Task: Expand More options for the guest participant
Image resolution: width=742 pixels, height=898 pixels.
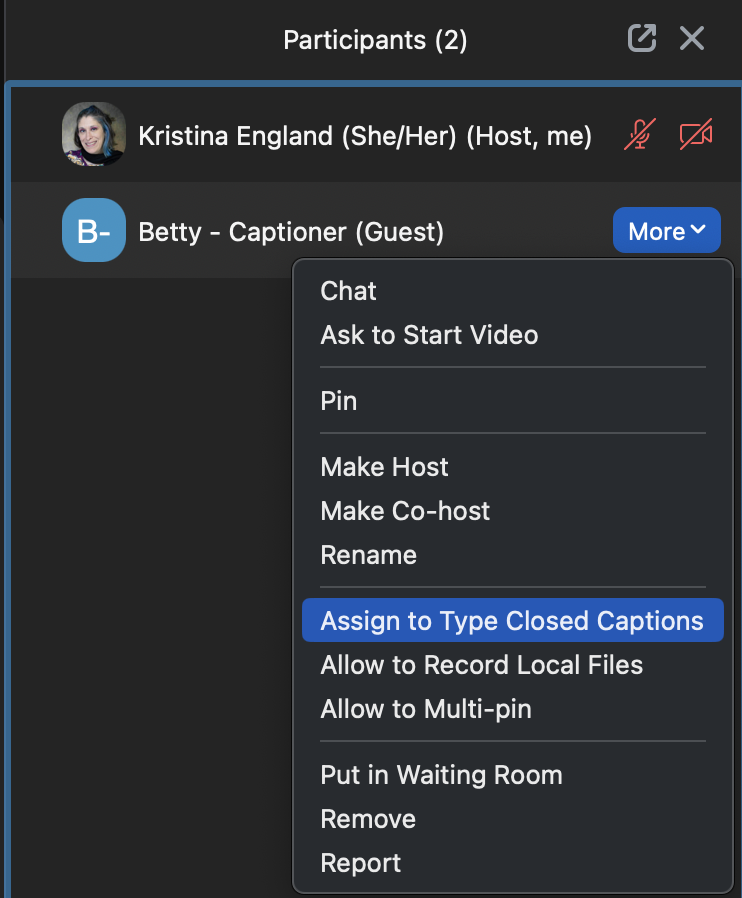Action: tap(666, 230)
